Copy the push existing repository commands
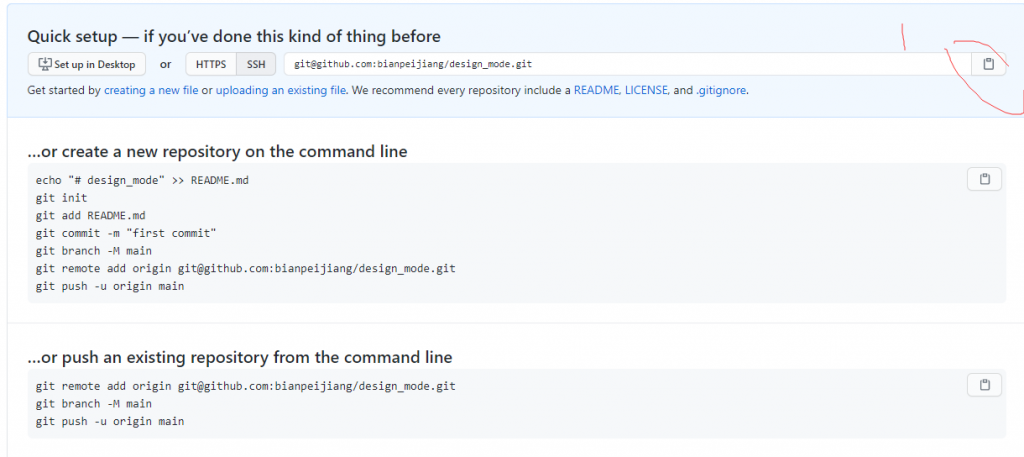Screen dimensions: 1024x457 click(x=984, y=385)
